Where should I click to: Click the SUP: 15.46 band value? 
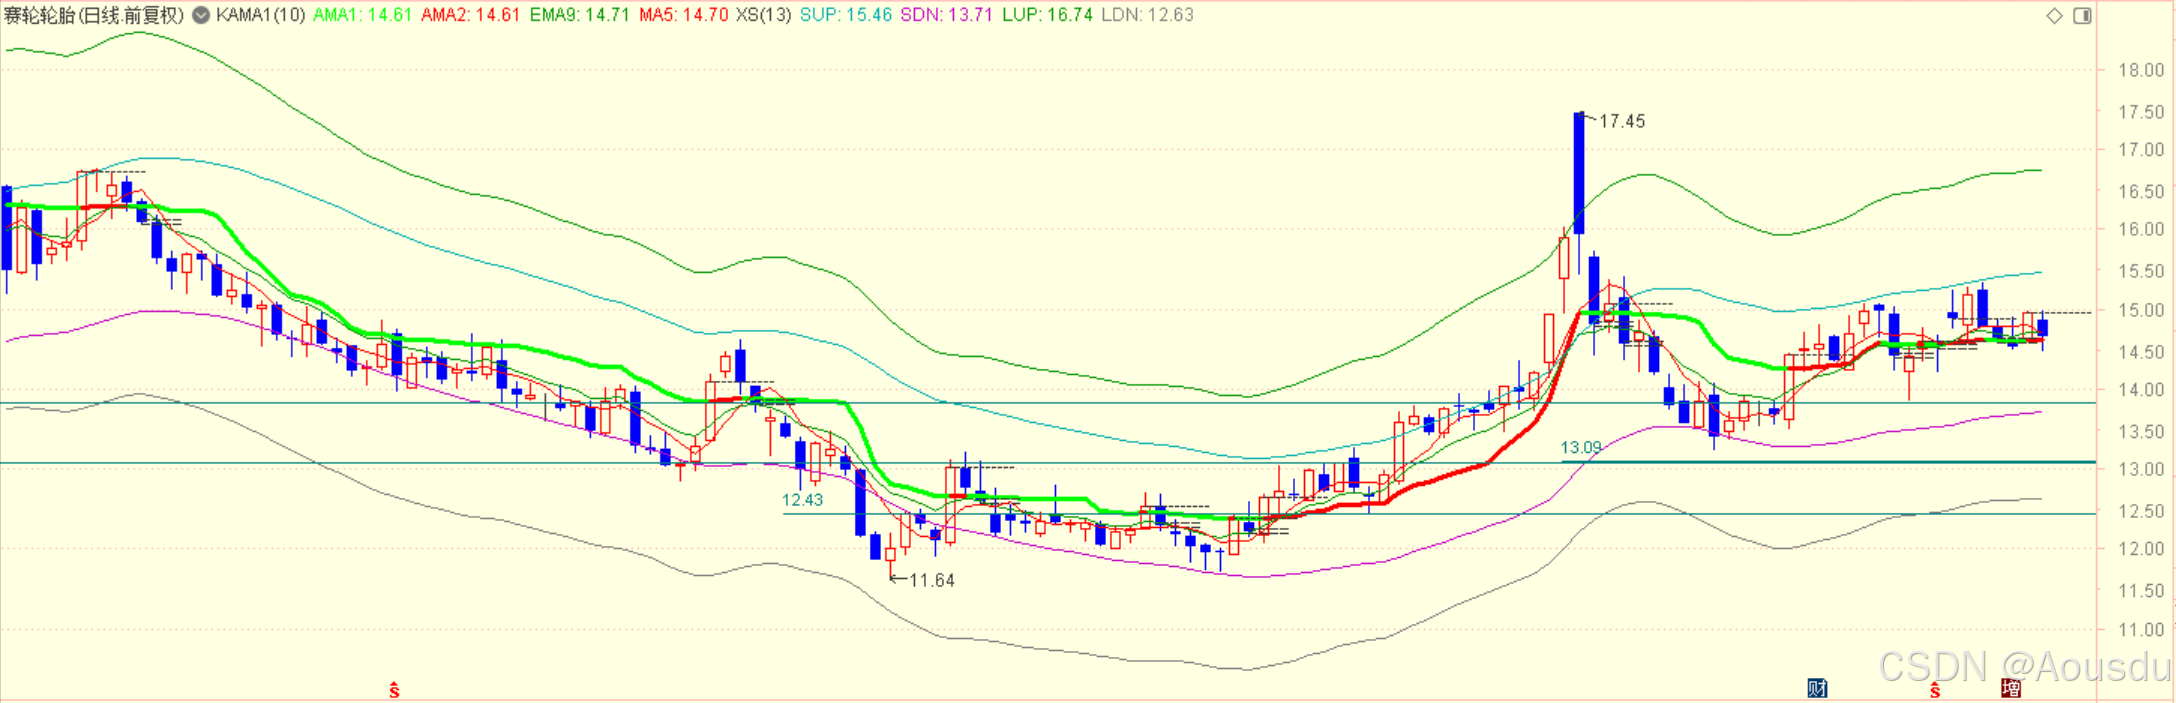(845, 15)
